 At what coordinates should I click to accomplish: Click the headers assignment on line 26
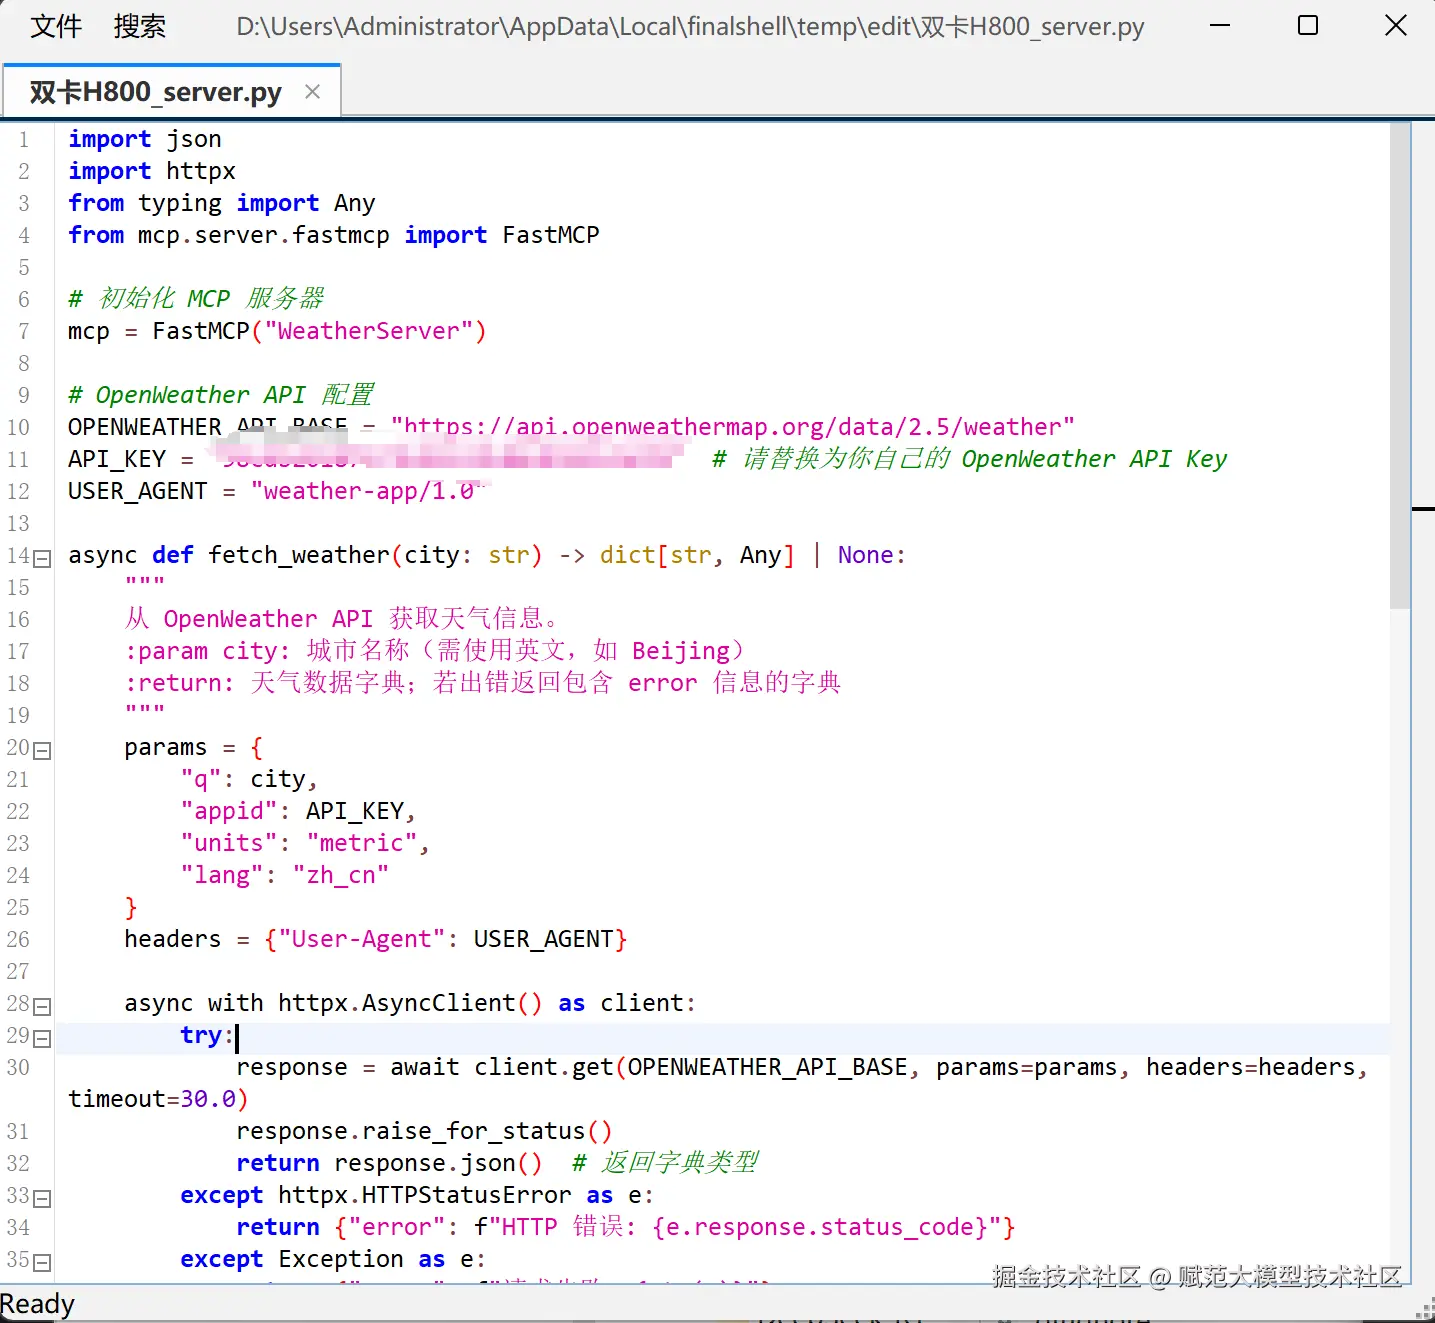coord(376,939)
